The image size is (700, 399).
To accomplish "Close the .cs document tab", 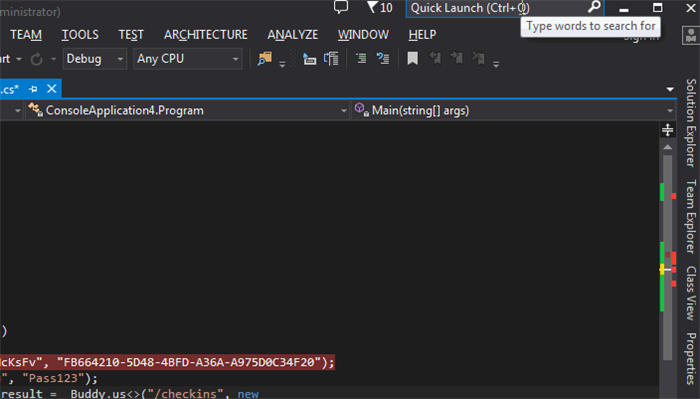I will point(52,89).
